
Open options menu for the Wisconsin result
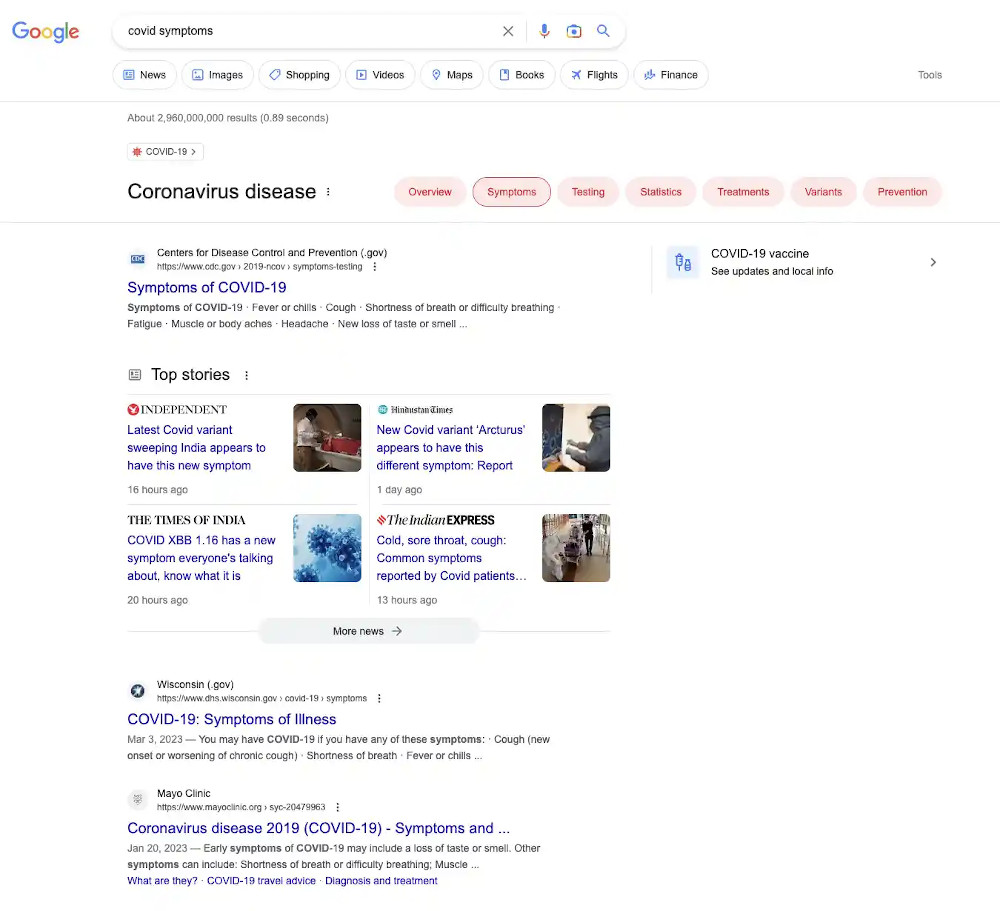click(379, 699)
